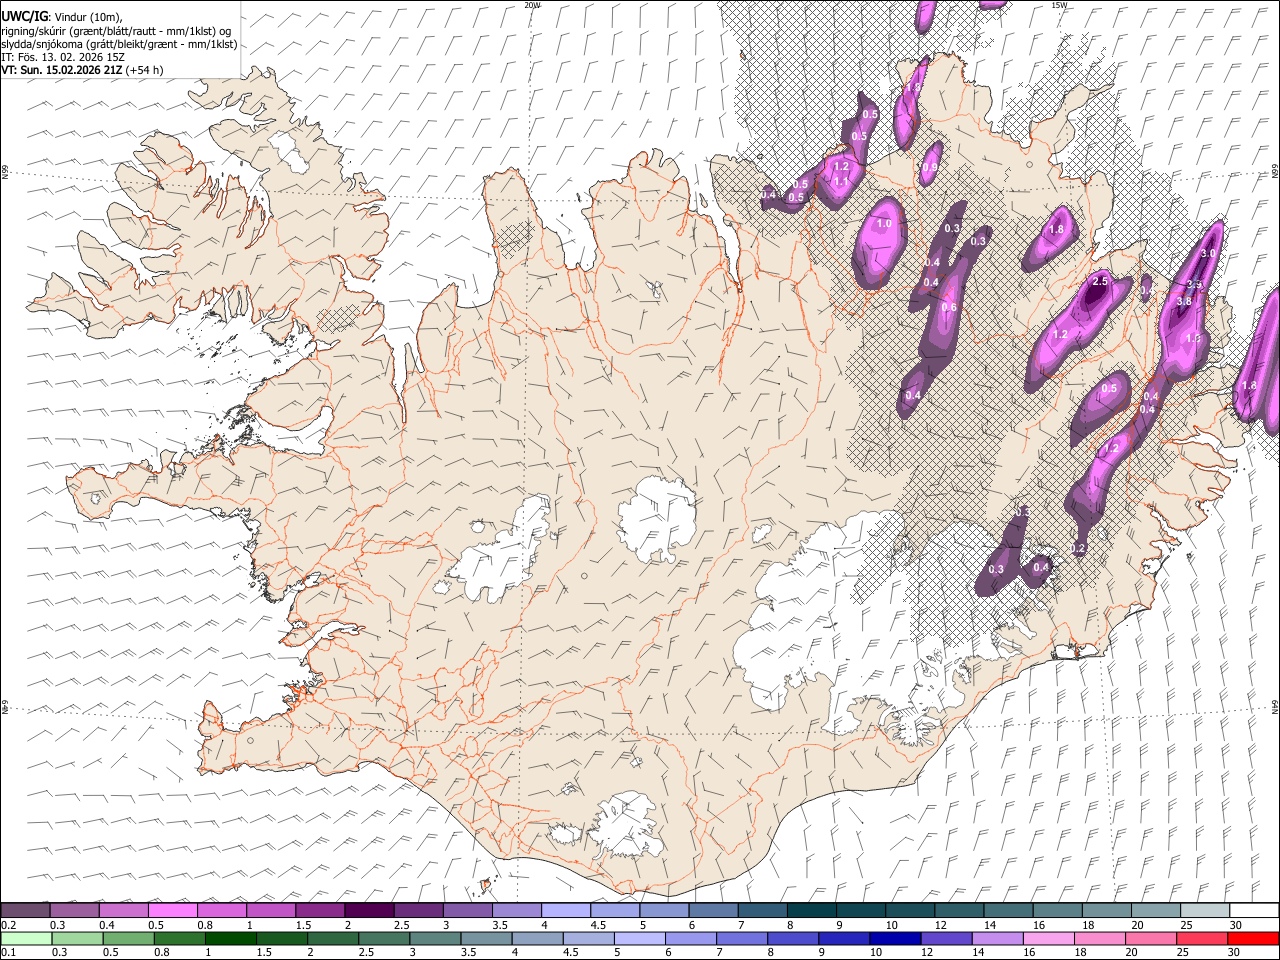The width and height of the screenshot is (1280, 960).
Task: Pick the white 30 mm snow legend swatch
Action: 1253,911
